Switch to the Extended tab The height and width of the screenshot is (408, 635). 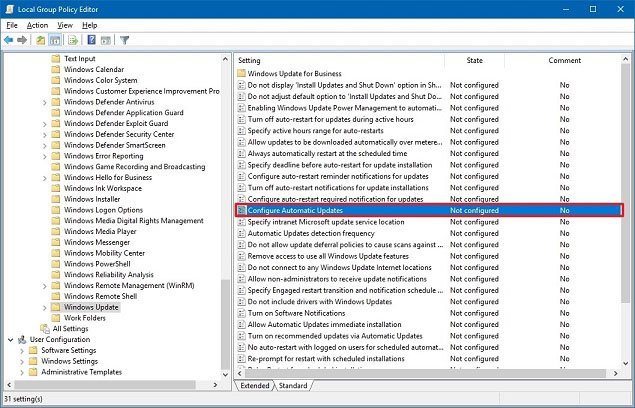click(254, 385)
